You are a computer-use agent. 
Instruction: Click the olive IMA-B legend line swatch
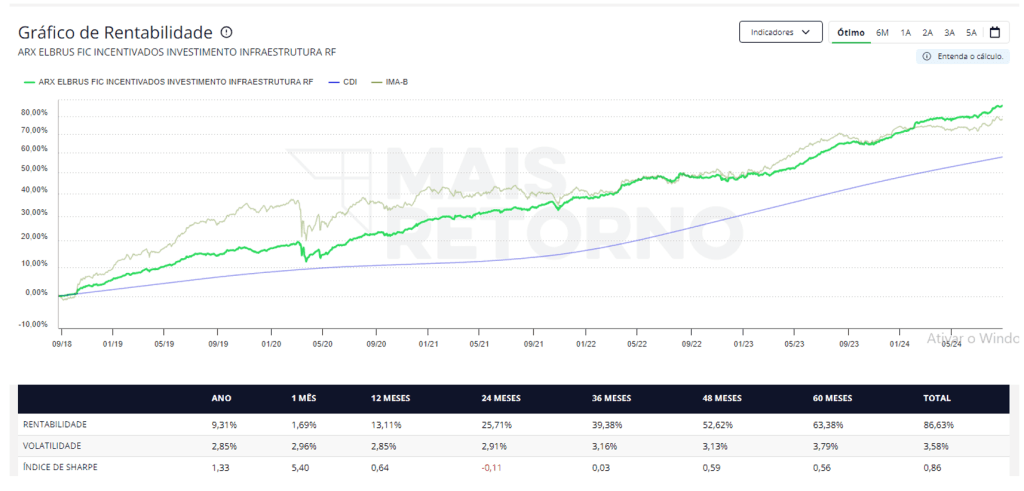[x=376, y=82]
